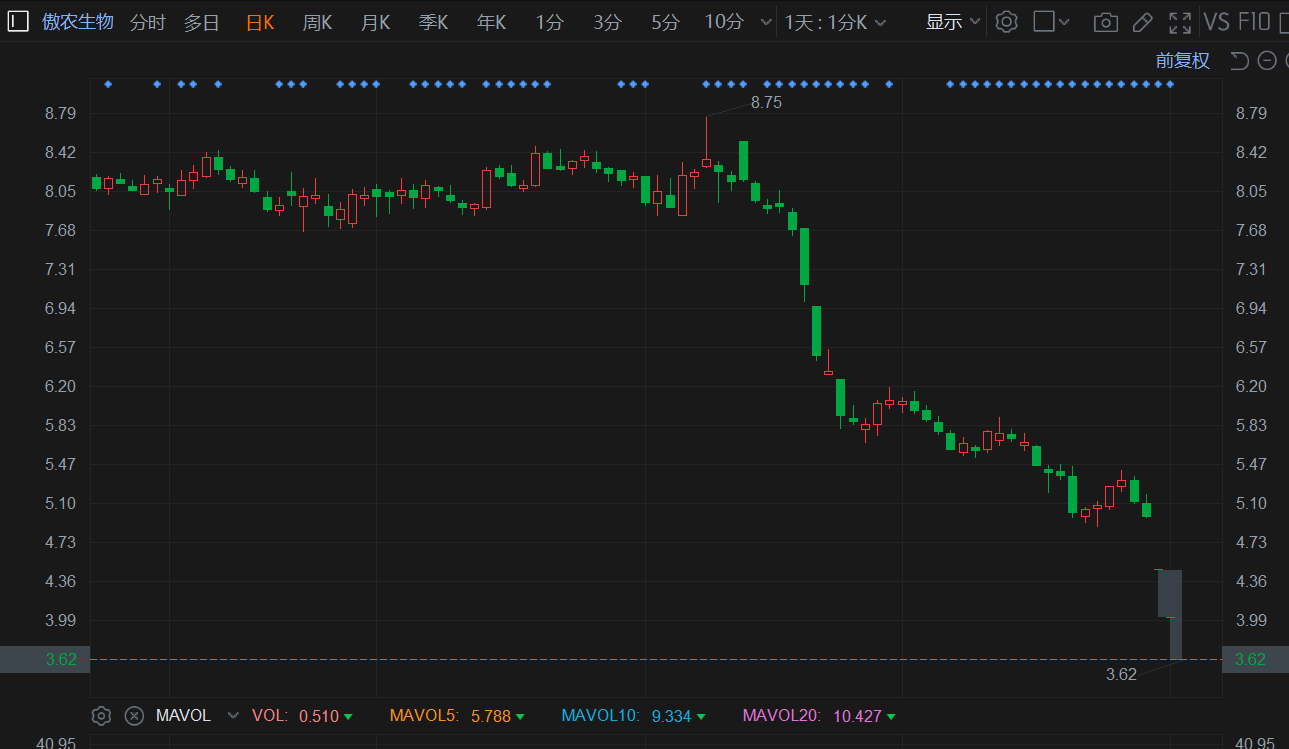The height and width of the screenshot is (749, 1289).
Task: Toggle the window layout square box
Action: pyautogui.click(x=1045, y=22)
